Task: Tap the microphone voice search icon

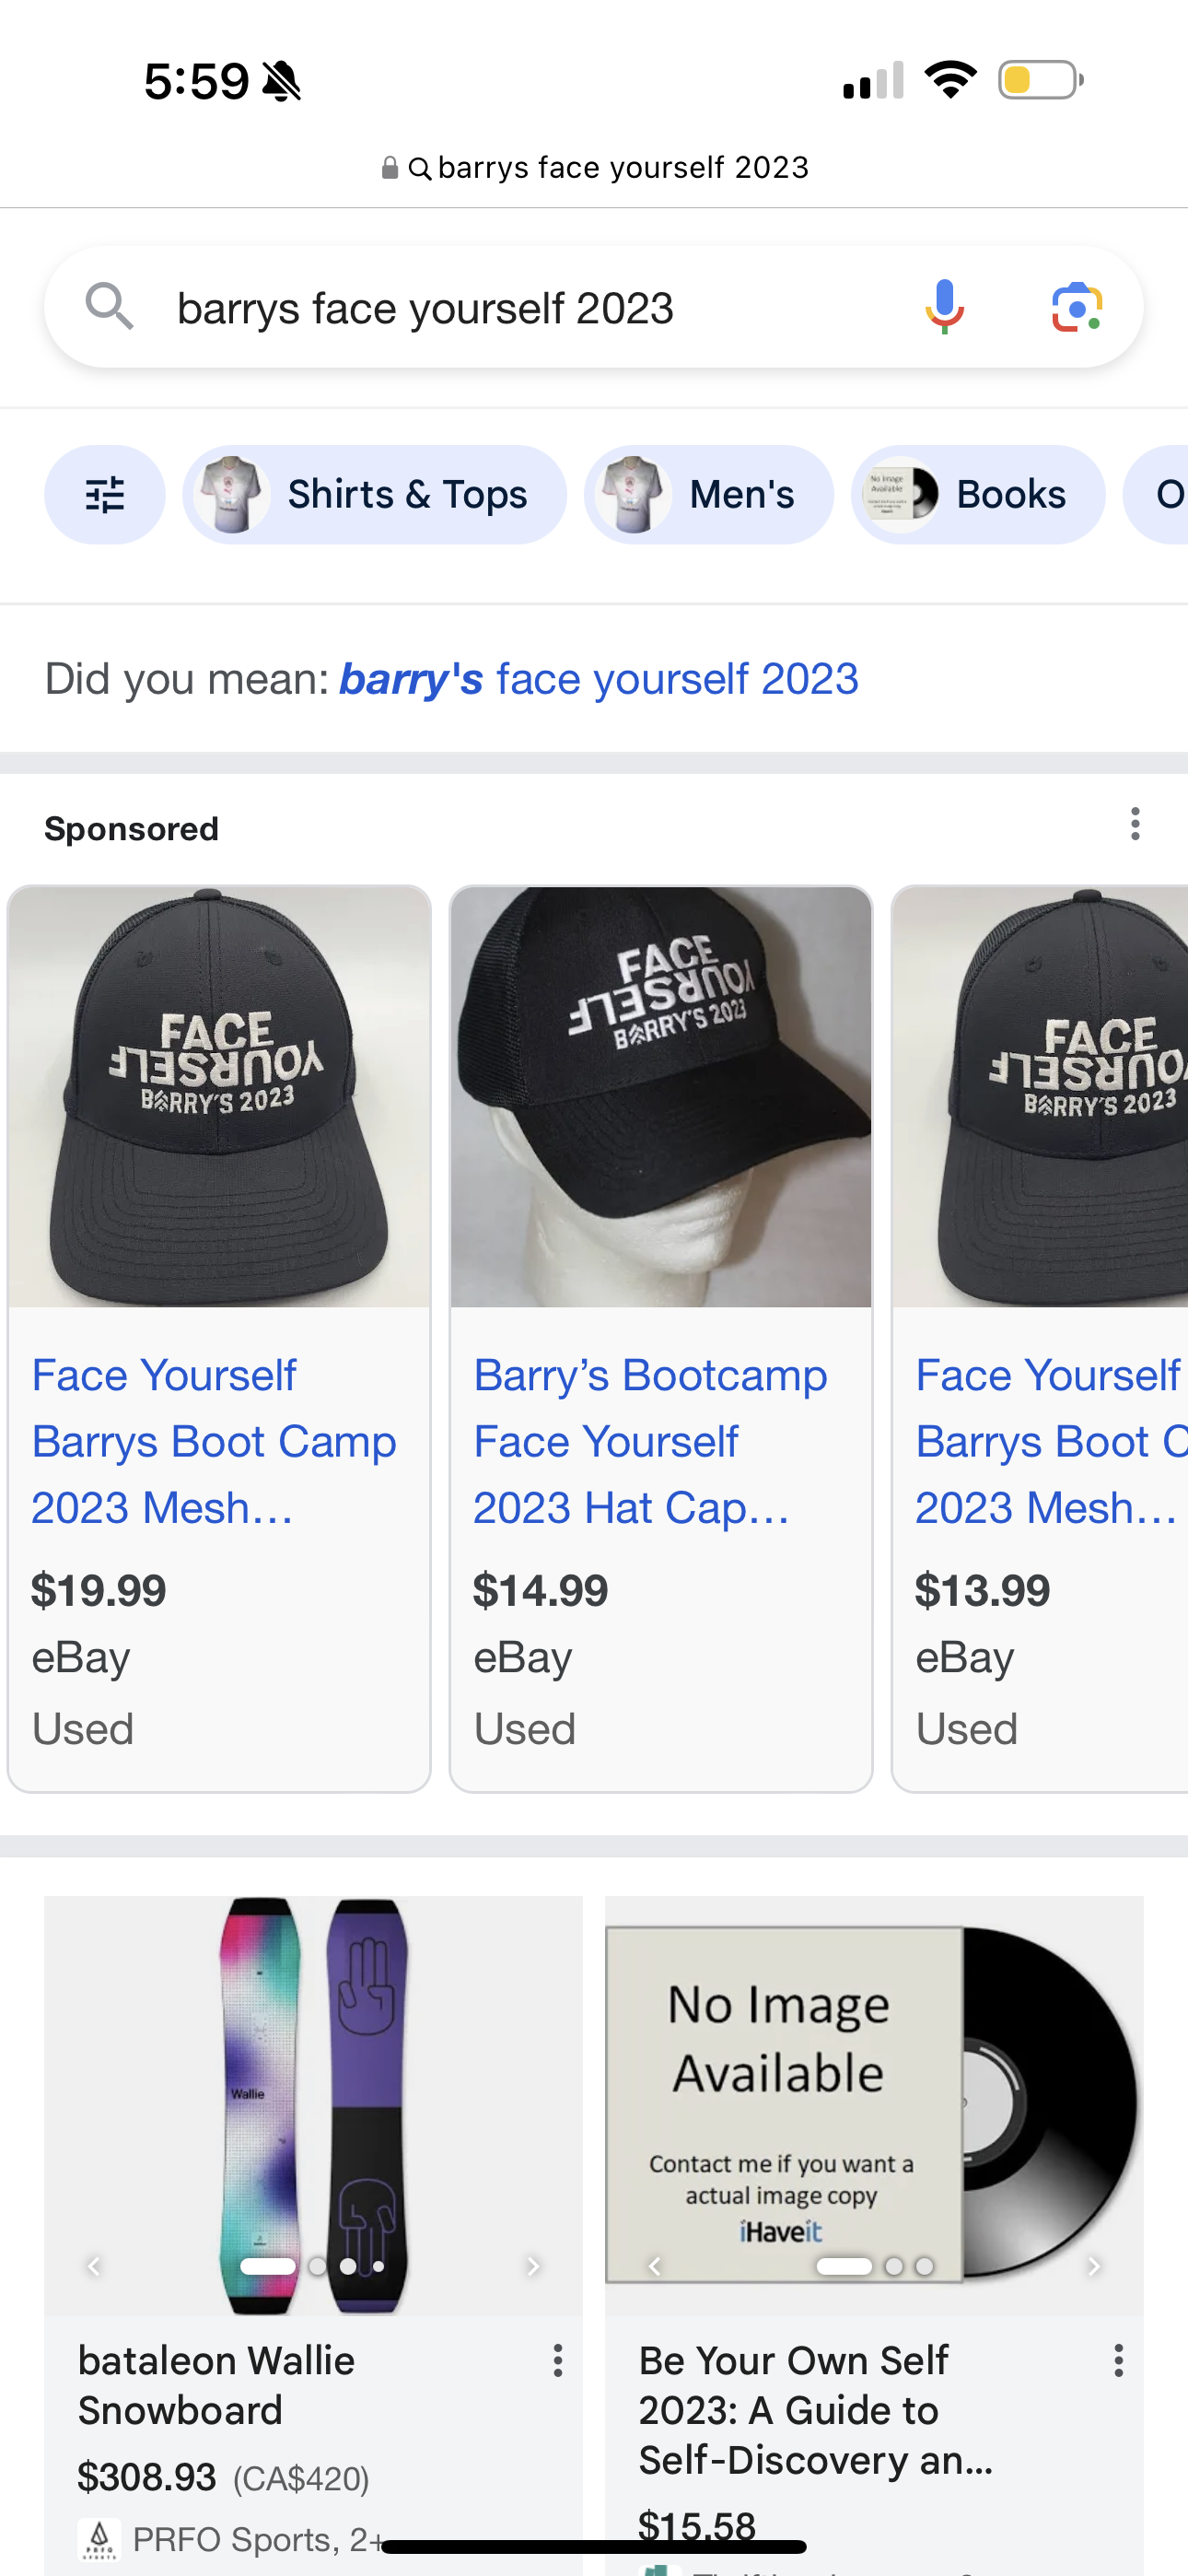Action: 944,307
